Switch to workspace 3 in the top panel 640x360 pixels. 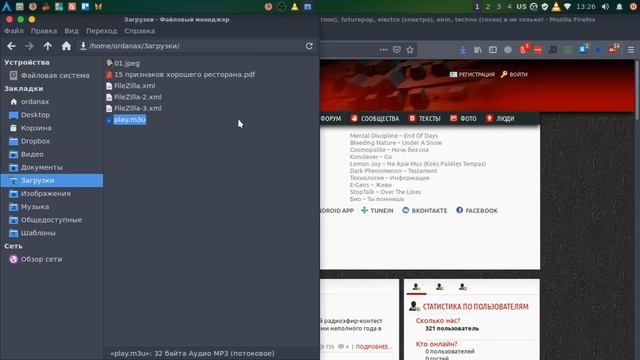pyautogui.click(x=499, y=7)
